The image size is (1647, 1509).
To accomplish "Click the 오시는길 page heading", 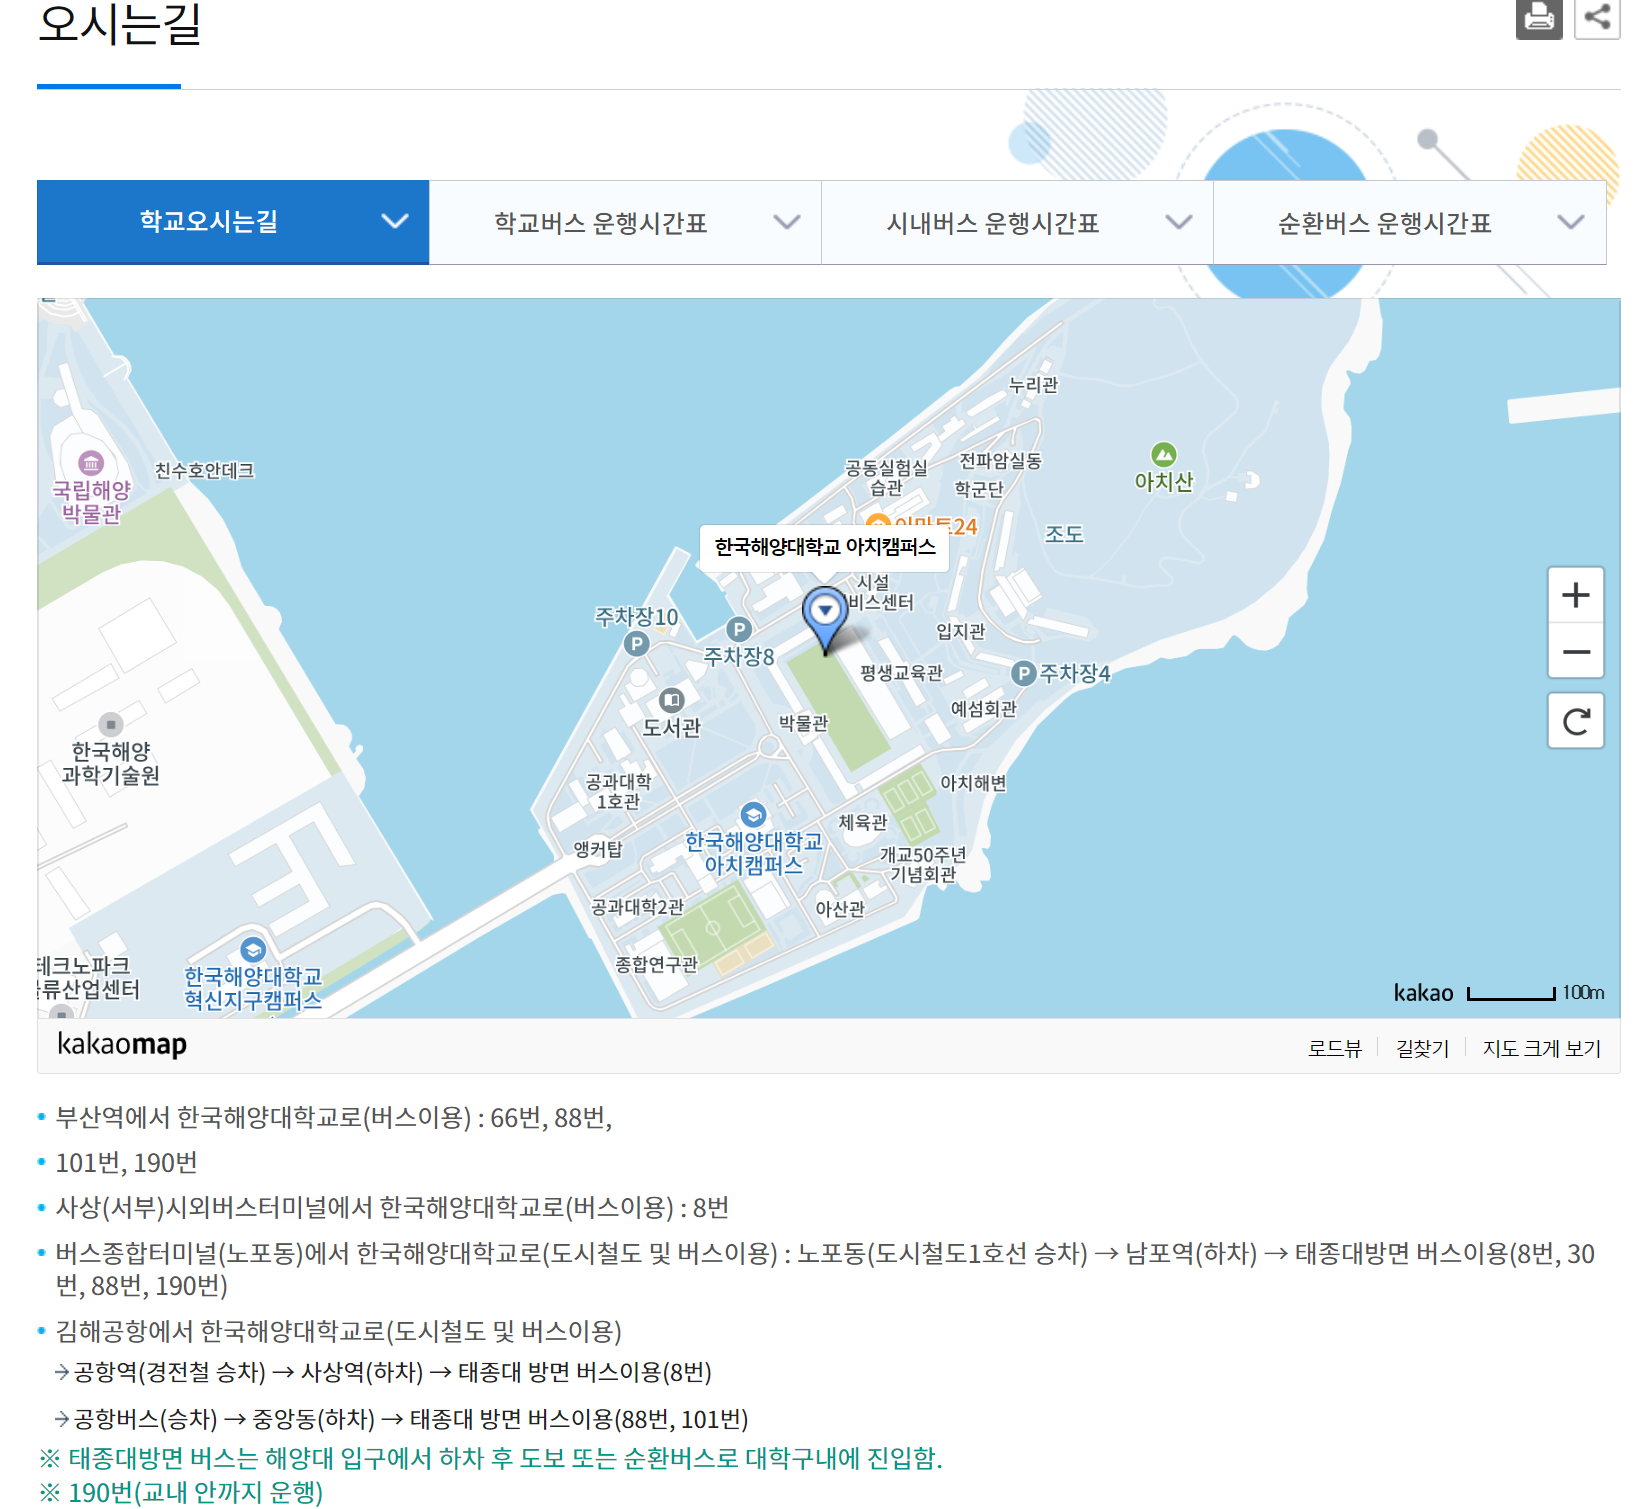I will click(119, 23).
